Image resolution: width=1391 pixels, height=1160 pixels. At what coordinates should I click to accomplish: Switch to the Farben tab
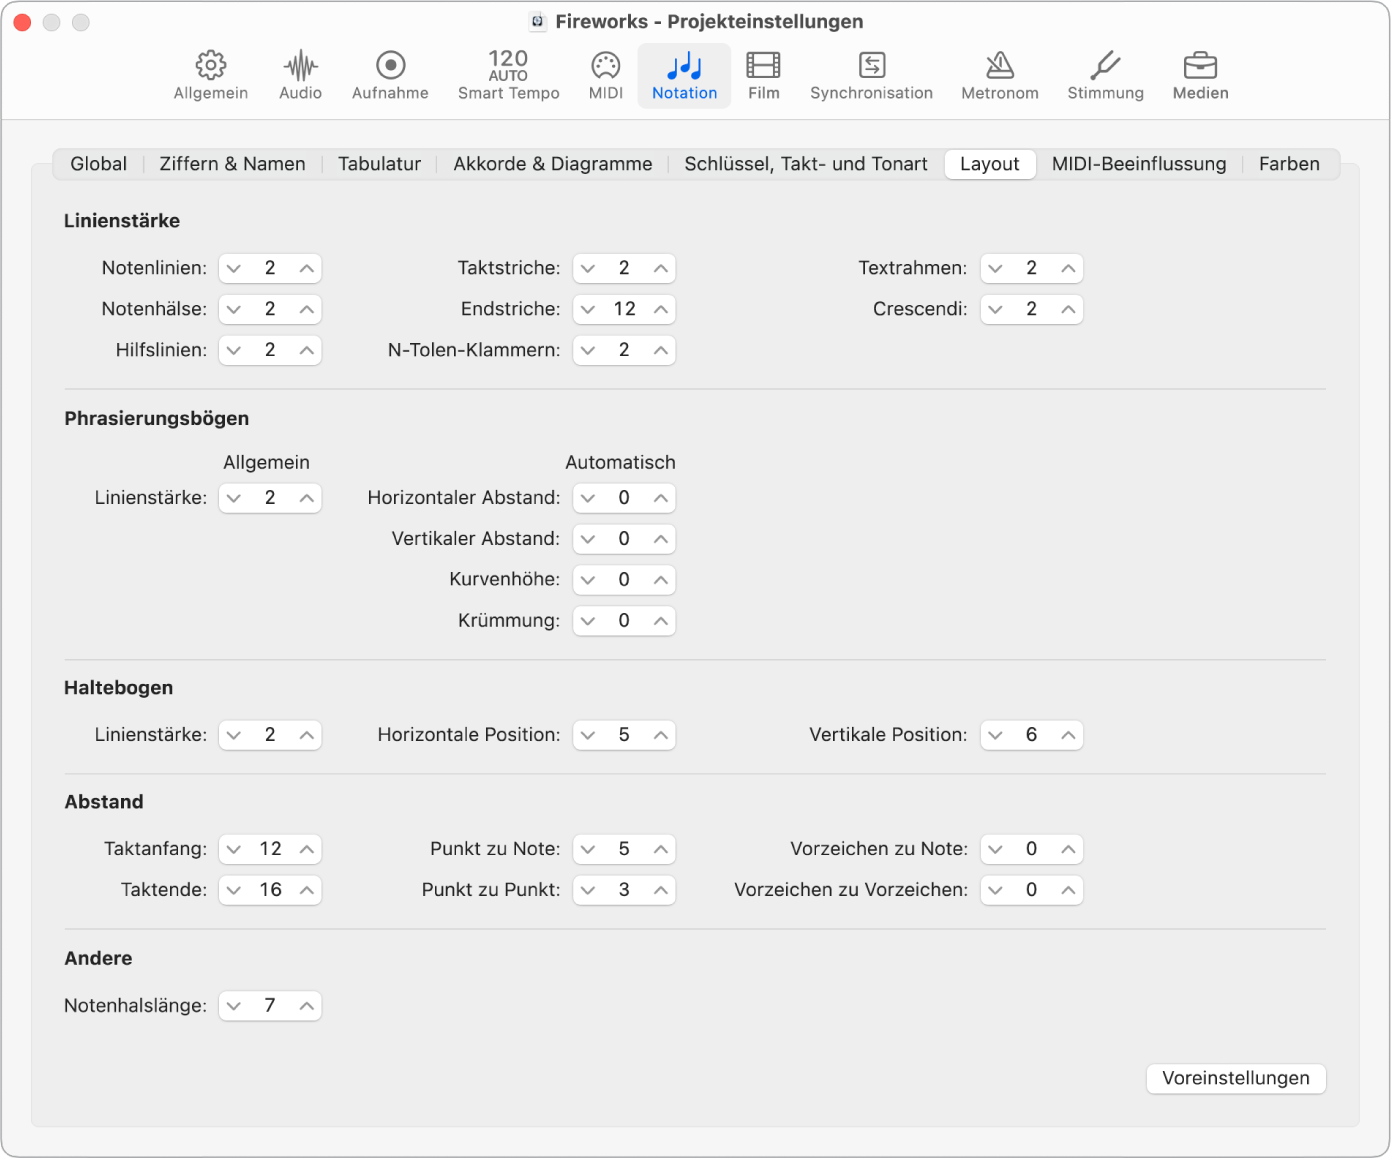(x=1288, y=164)
